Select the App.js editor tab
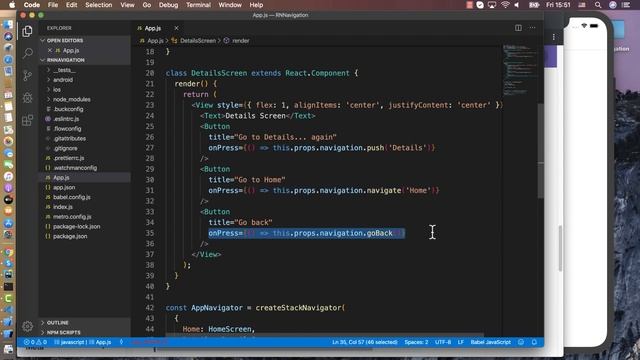This screenshot has width=640, height=360. [x=153, y=28]
